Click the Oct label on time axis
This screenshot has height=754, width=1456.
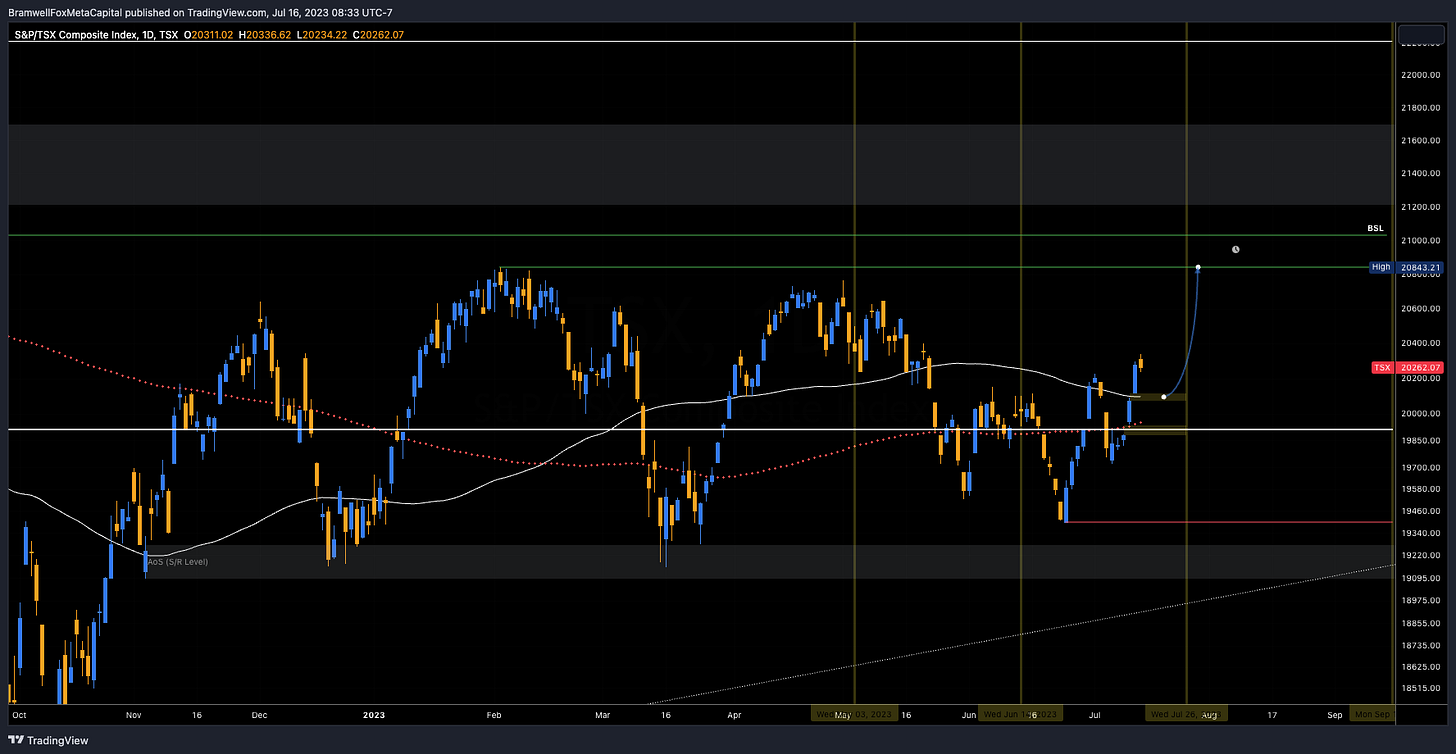18,715
